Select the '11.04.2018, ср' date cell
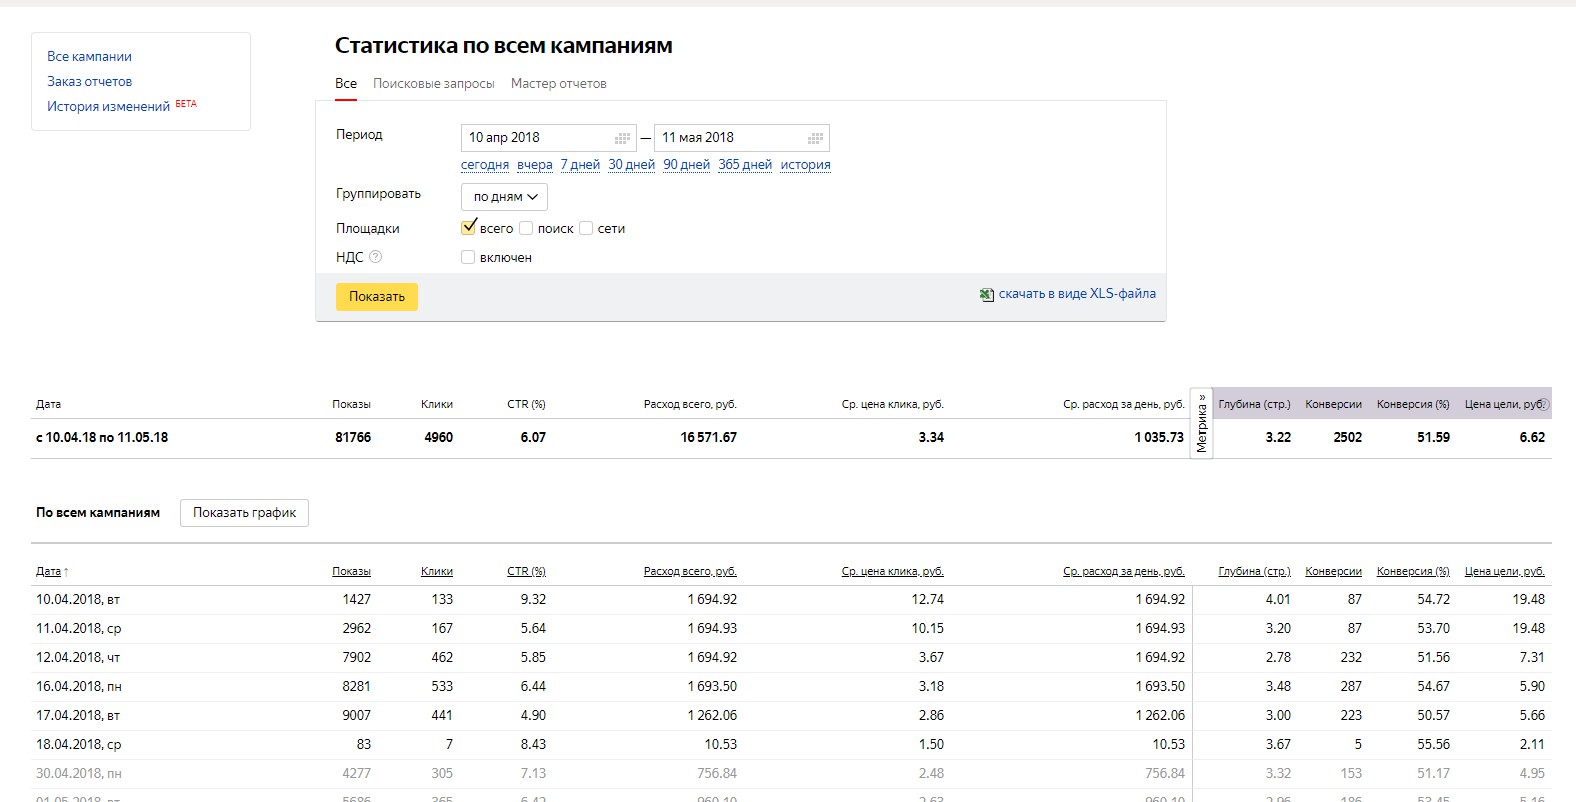The image size is (1576, 802). [x=78, y=628]
